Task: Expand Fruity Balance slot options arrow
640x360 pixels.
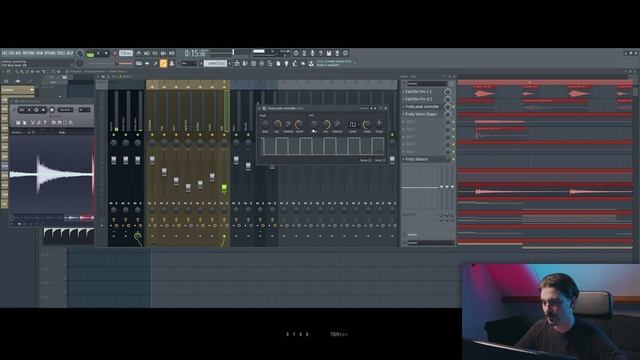Action: tap(404, 159)
